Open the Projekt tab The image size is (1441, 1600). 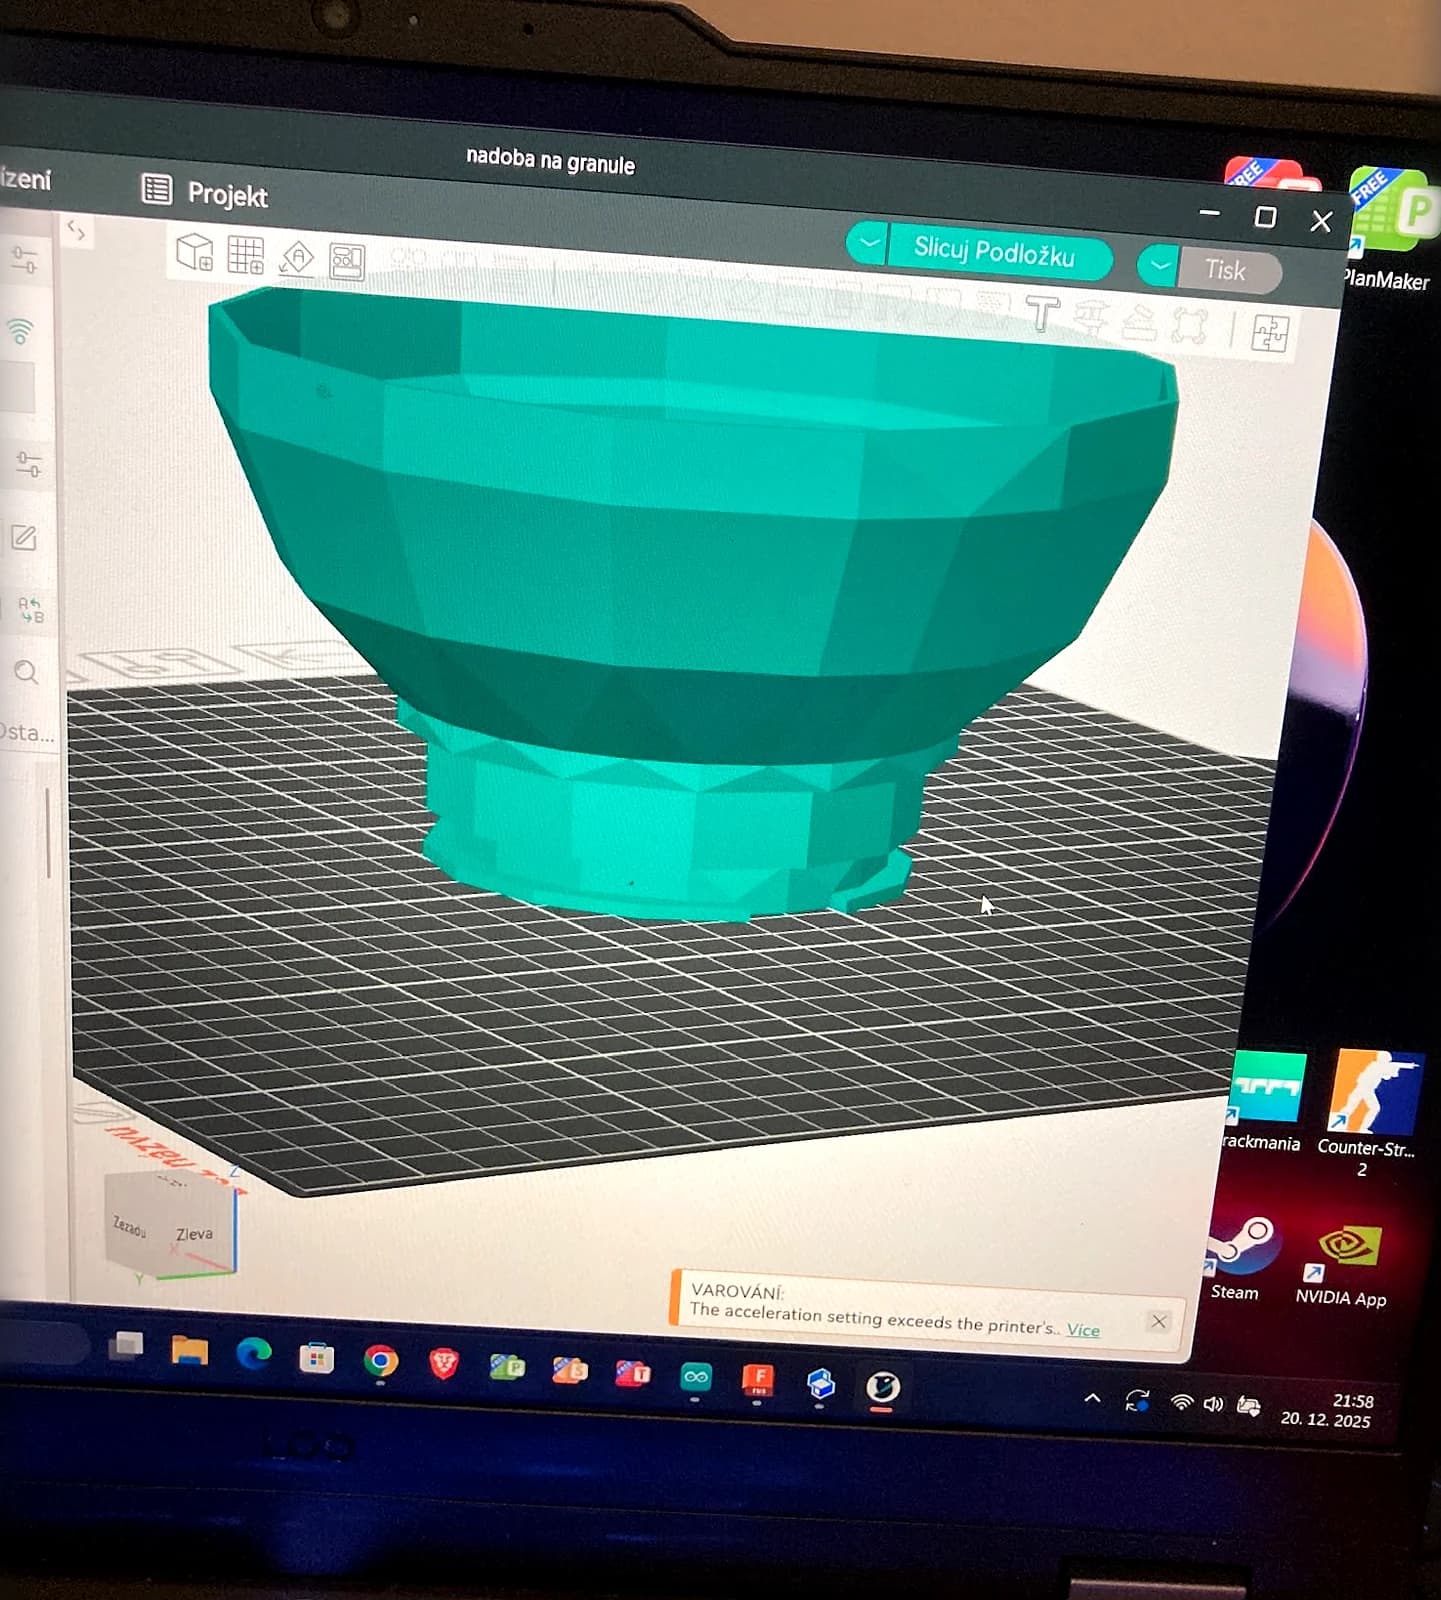206,192
